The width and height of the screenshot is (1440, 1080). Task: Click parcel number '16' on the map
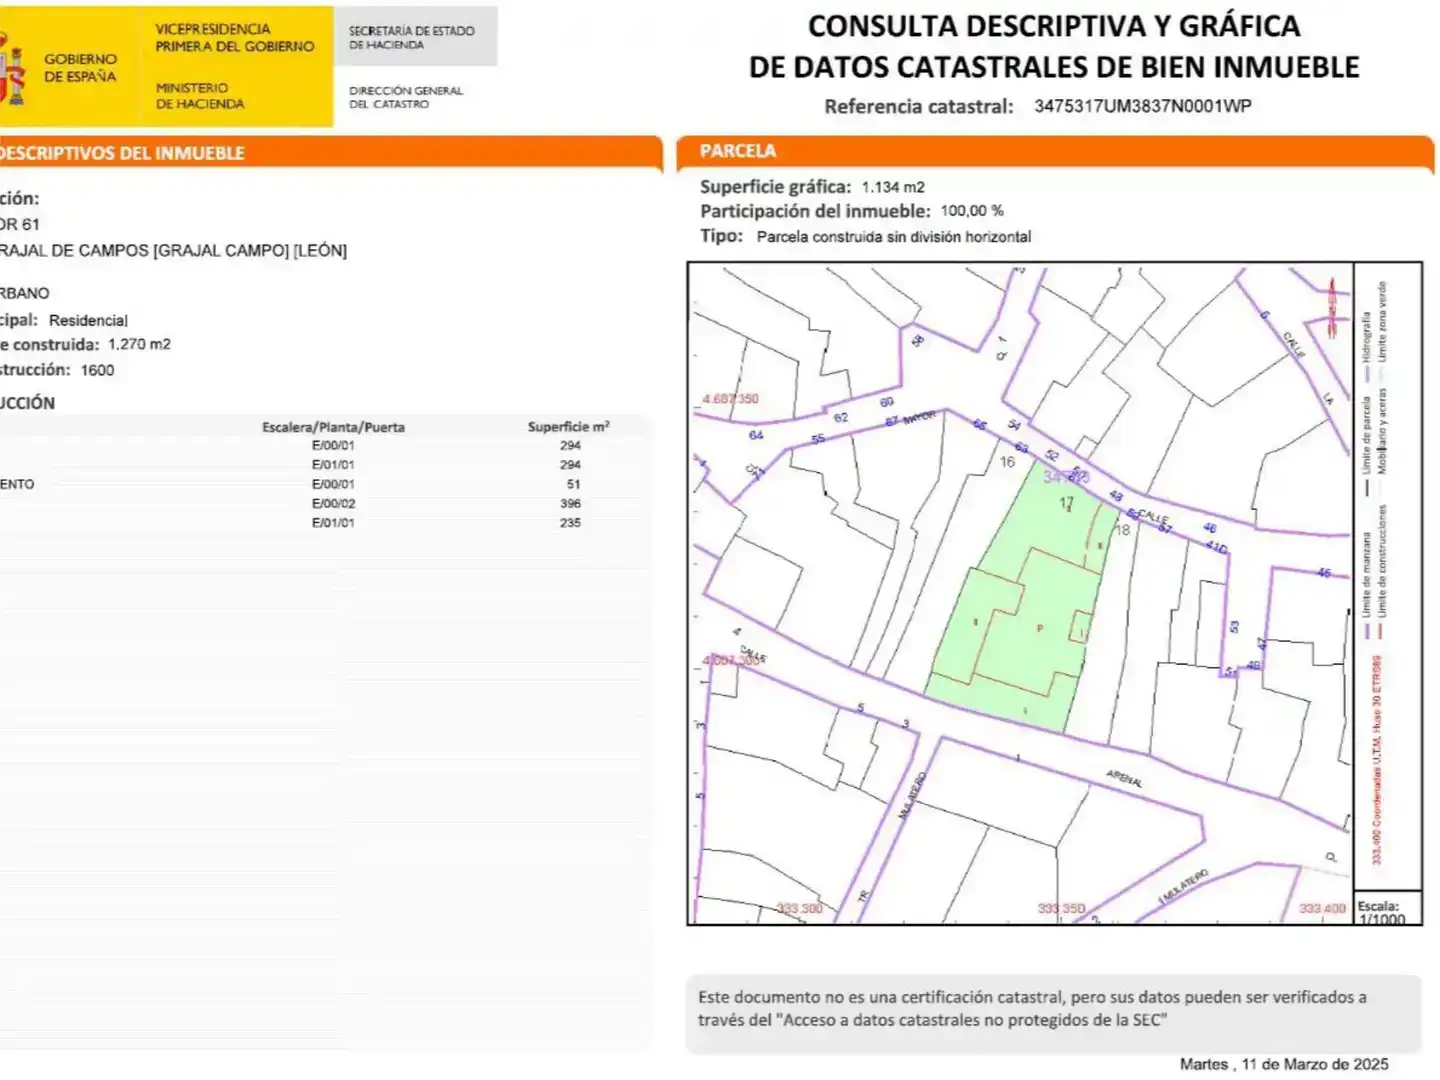point(1007,462)
